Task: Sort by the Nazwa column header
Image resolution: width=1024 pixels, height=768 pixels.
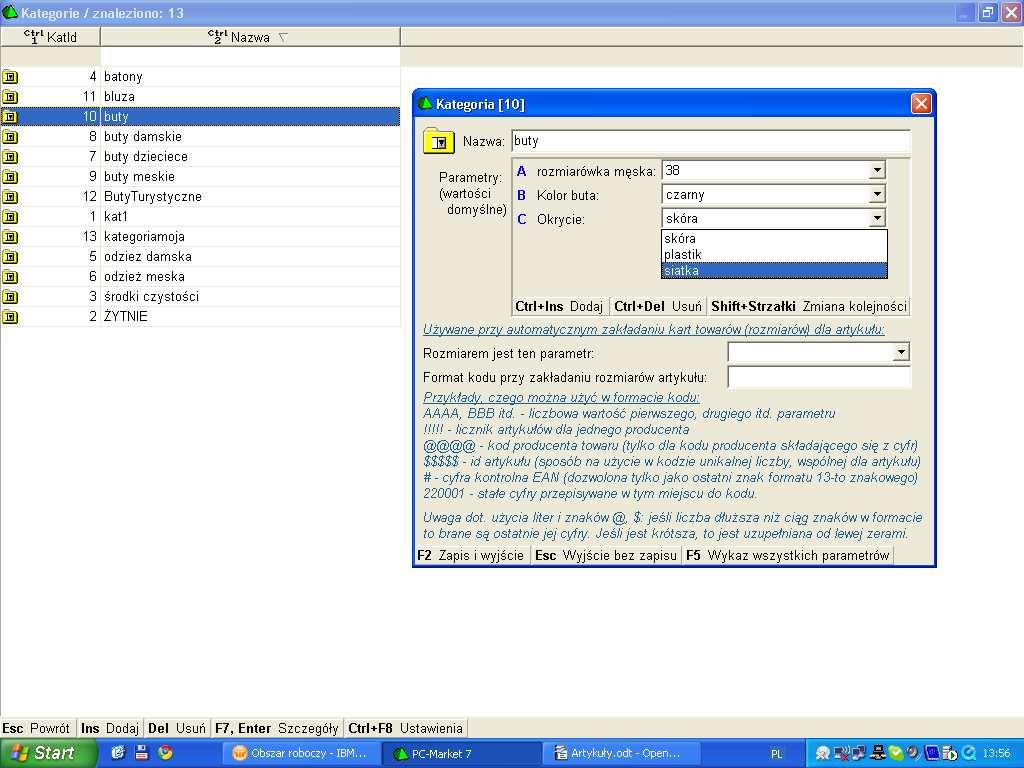Action: click(250, 37)
